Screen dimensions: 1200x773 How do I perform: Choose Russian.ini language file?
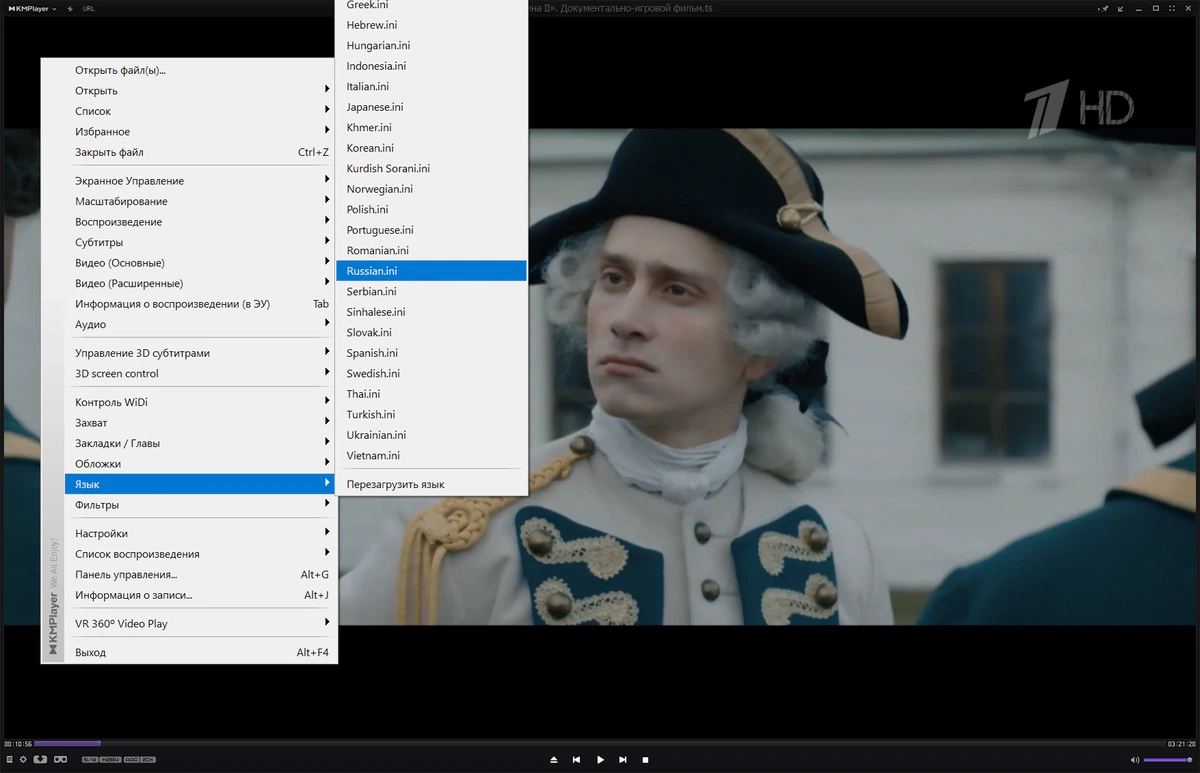click(x=432, y=271)
